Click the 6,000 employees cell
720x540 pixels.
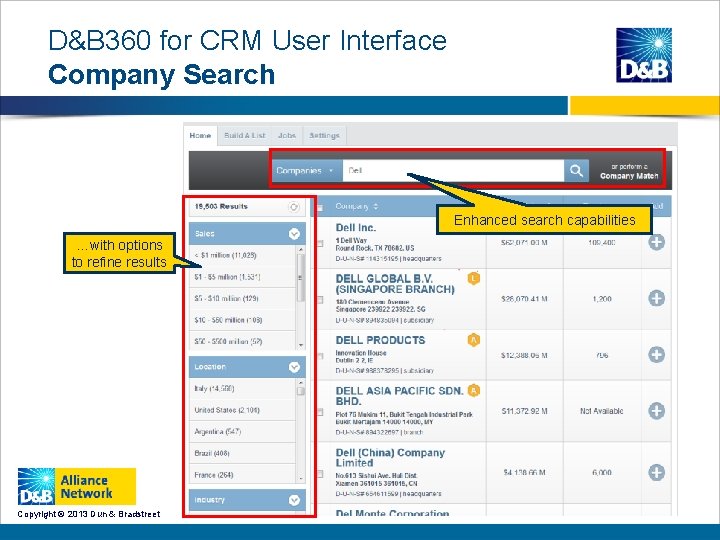click(602, 472)
